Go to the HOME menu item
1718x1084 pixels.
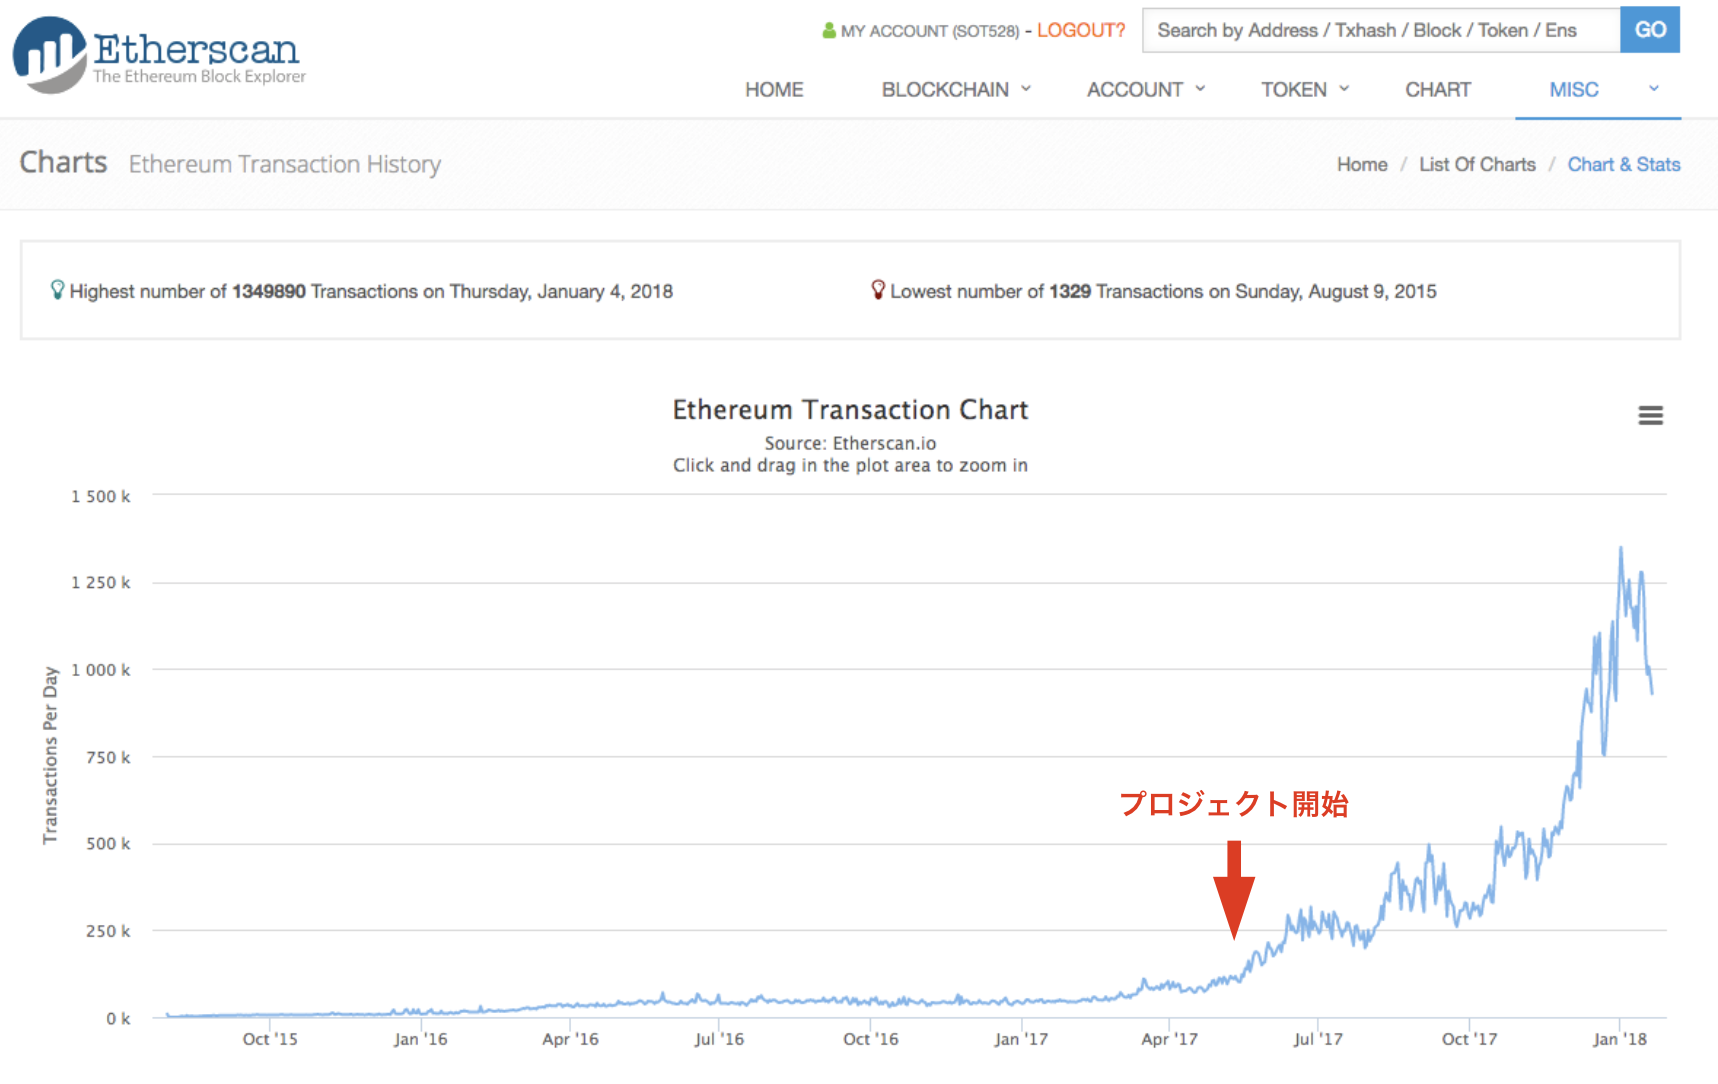coord(774,90)
